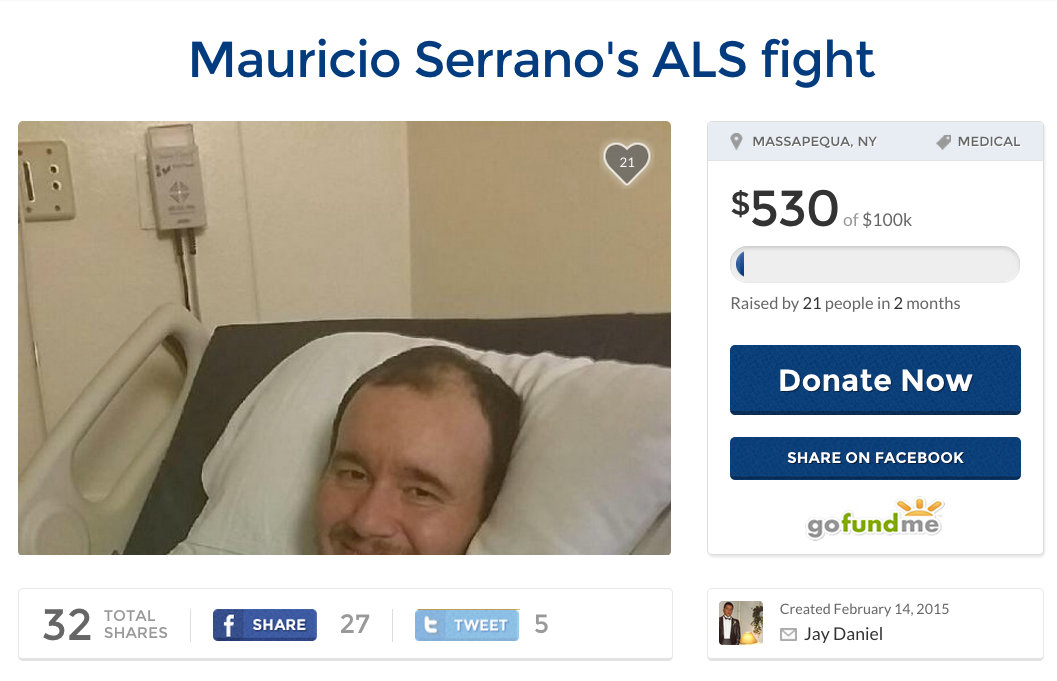Click the location pin icon beside Massapequa

coord(736,141)
